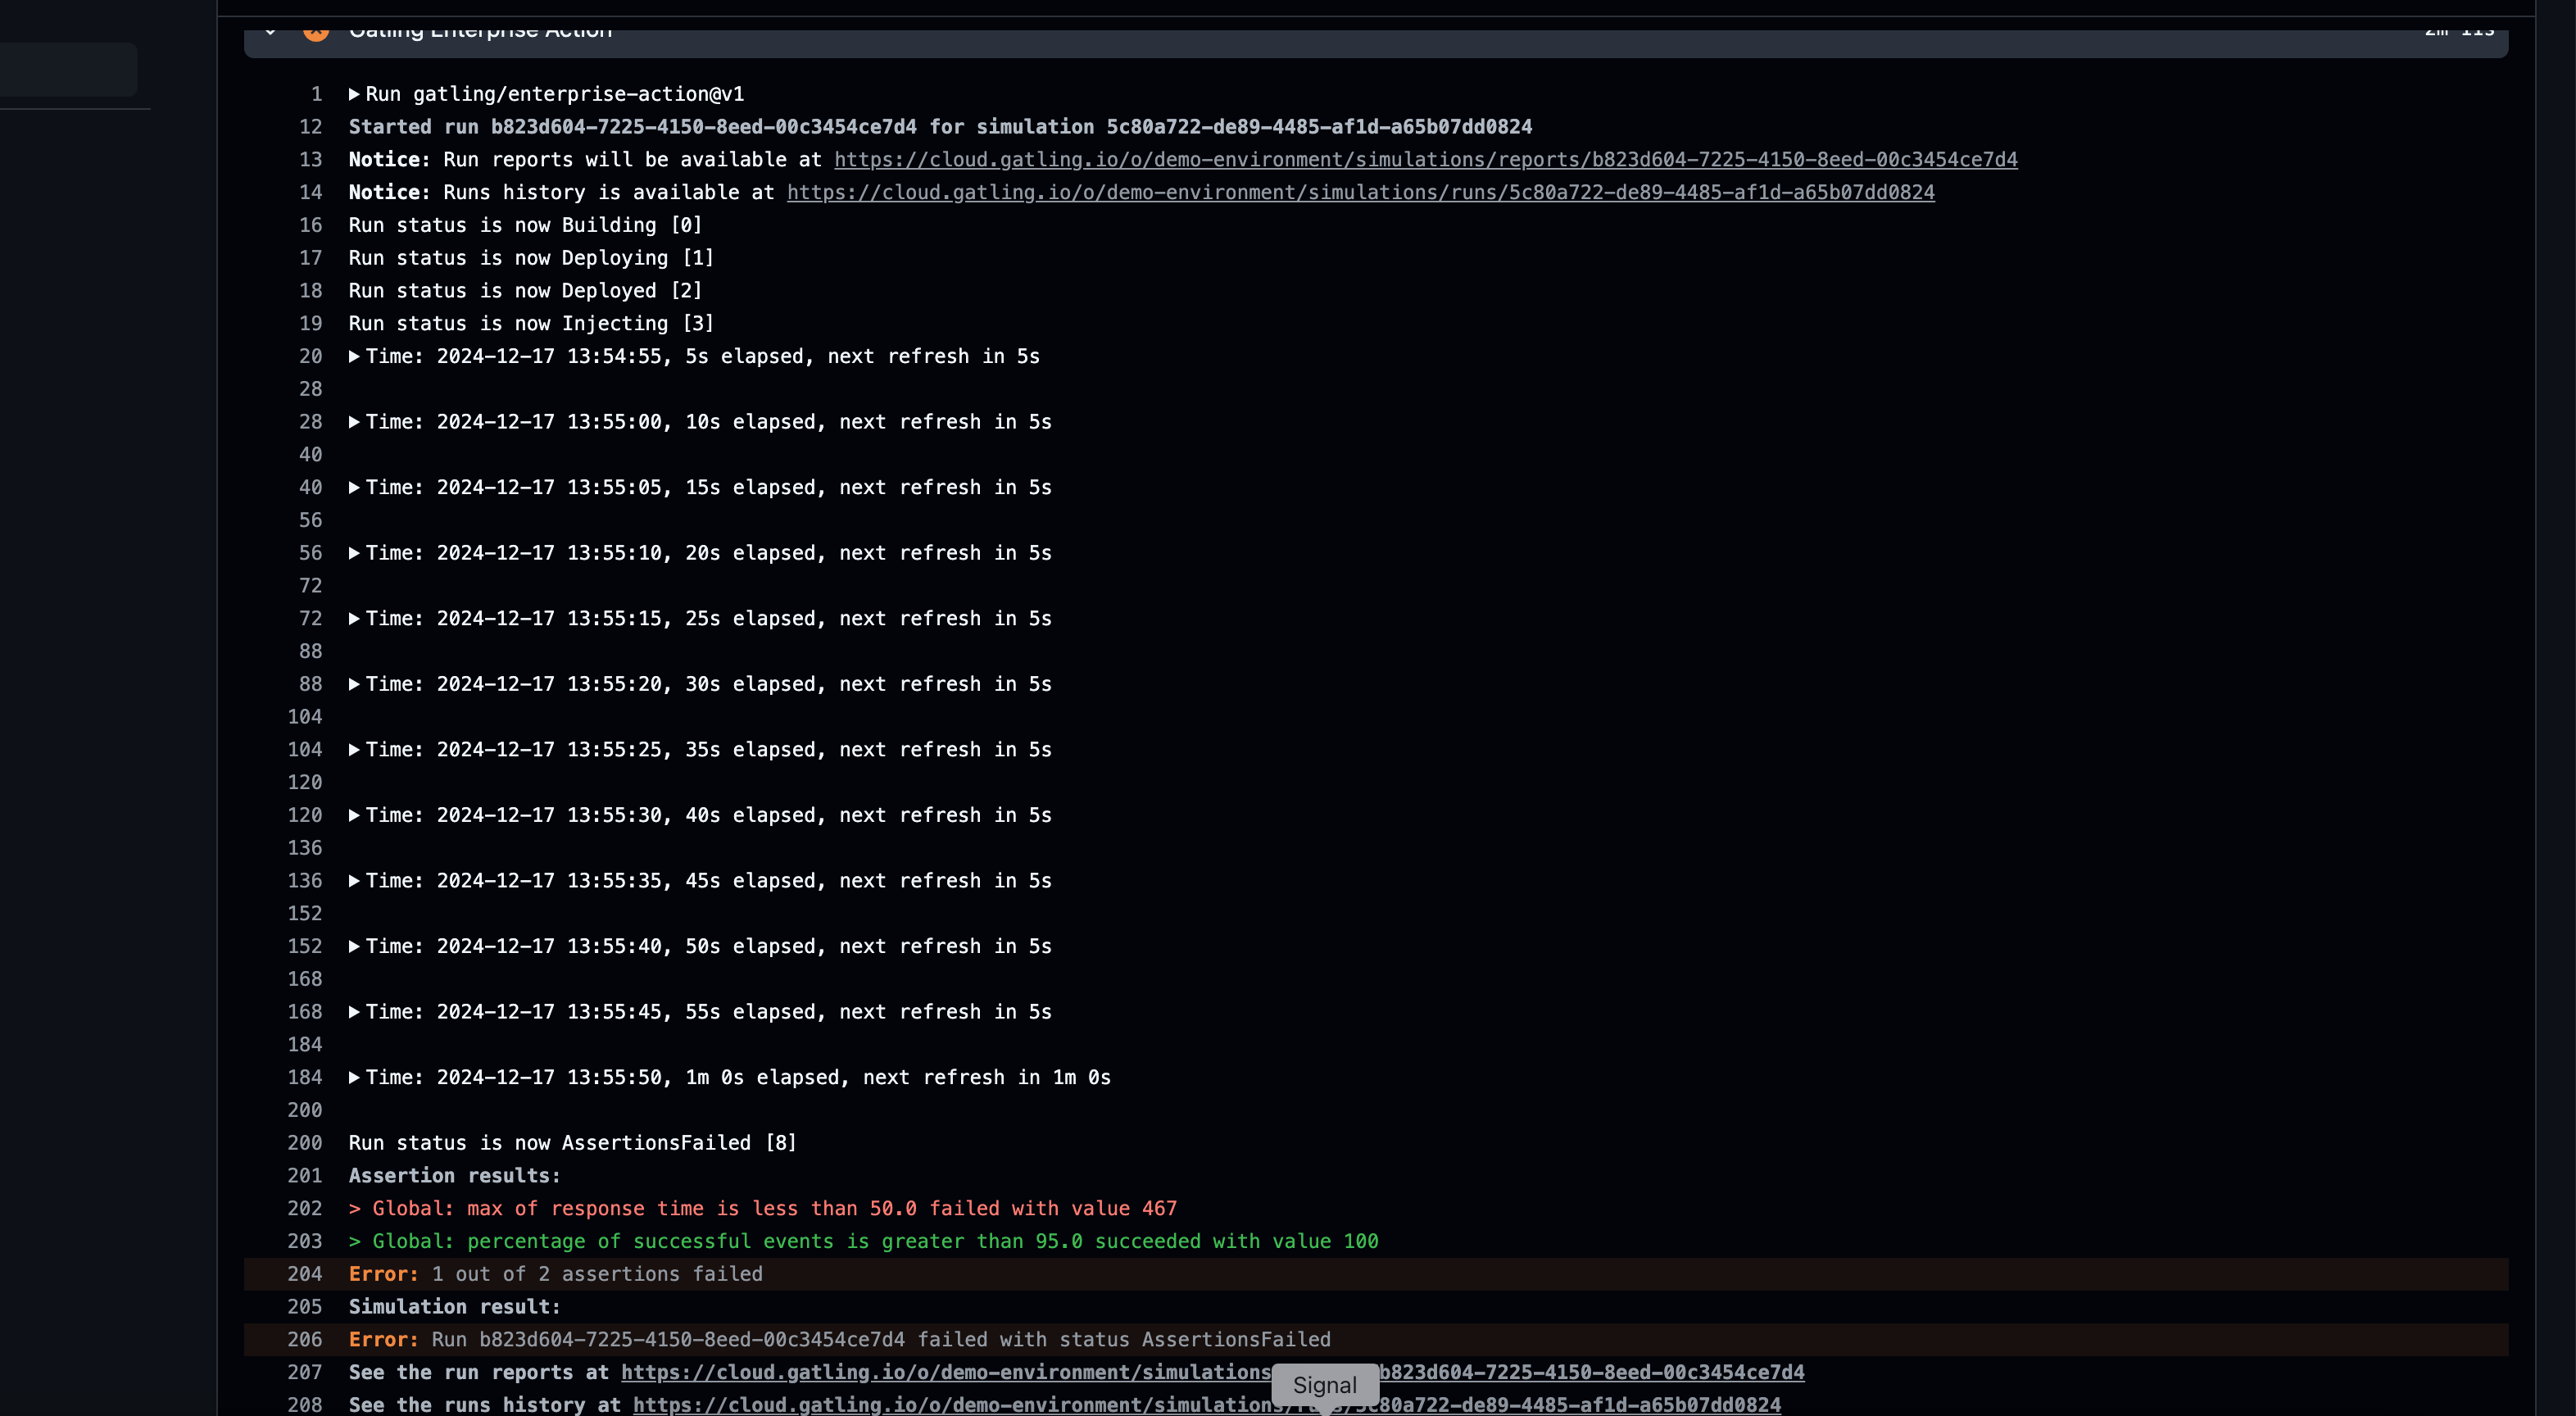The image size is (2576, 1416).
Task: Expand the 13:55:25 35s elapsed log group
Action: click(x=354, y=750)
